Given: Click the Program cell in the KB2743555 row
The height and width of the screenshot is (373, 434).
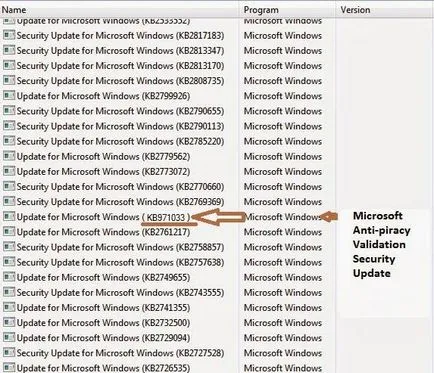Looking at the screenshot, I should click(283, 292).
